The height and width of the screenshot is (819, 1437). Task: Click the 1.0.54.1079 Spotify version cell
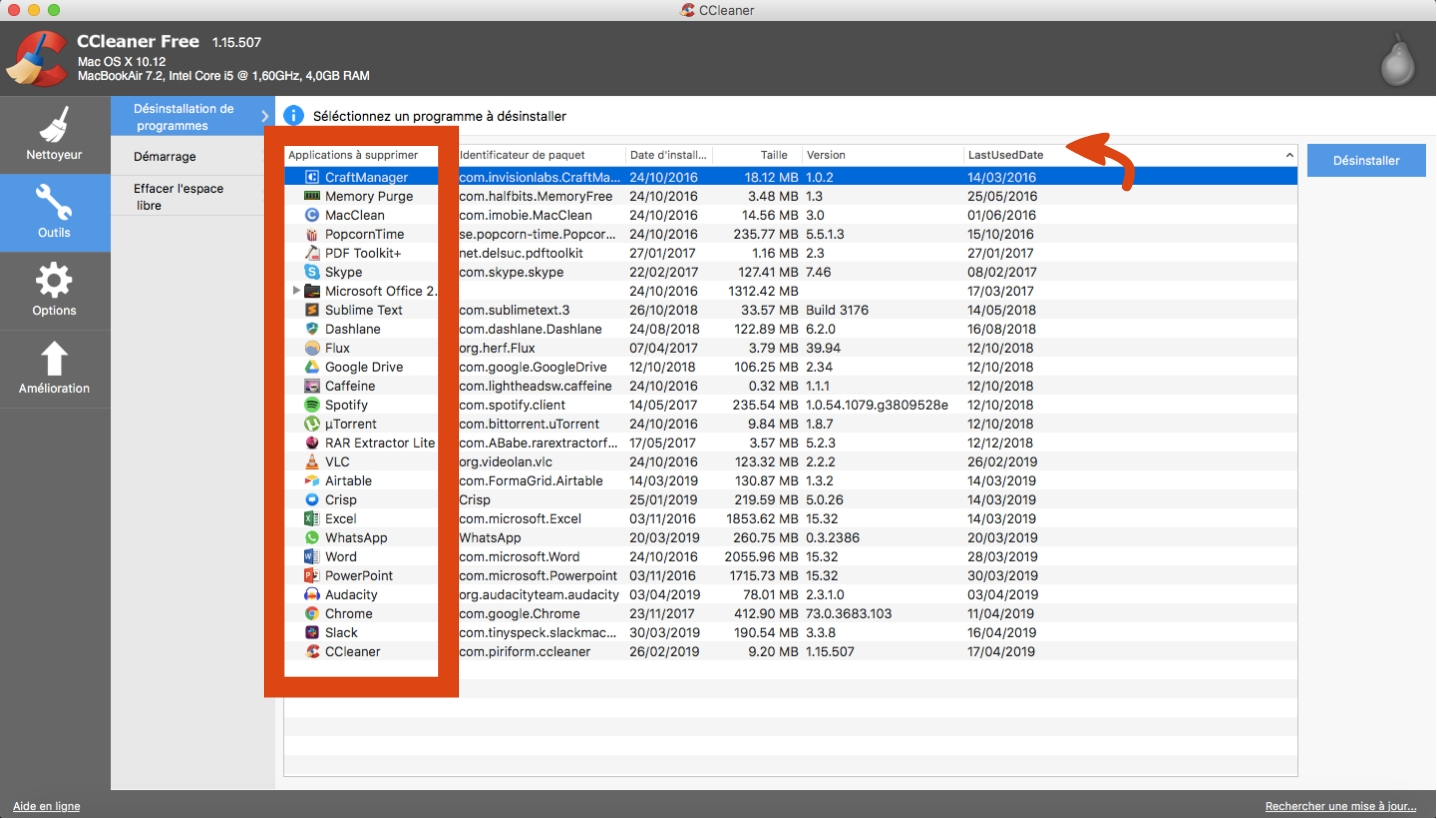(877, 405)
